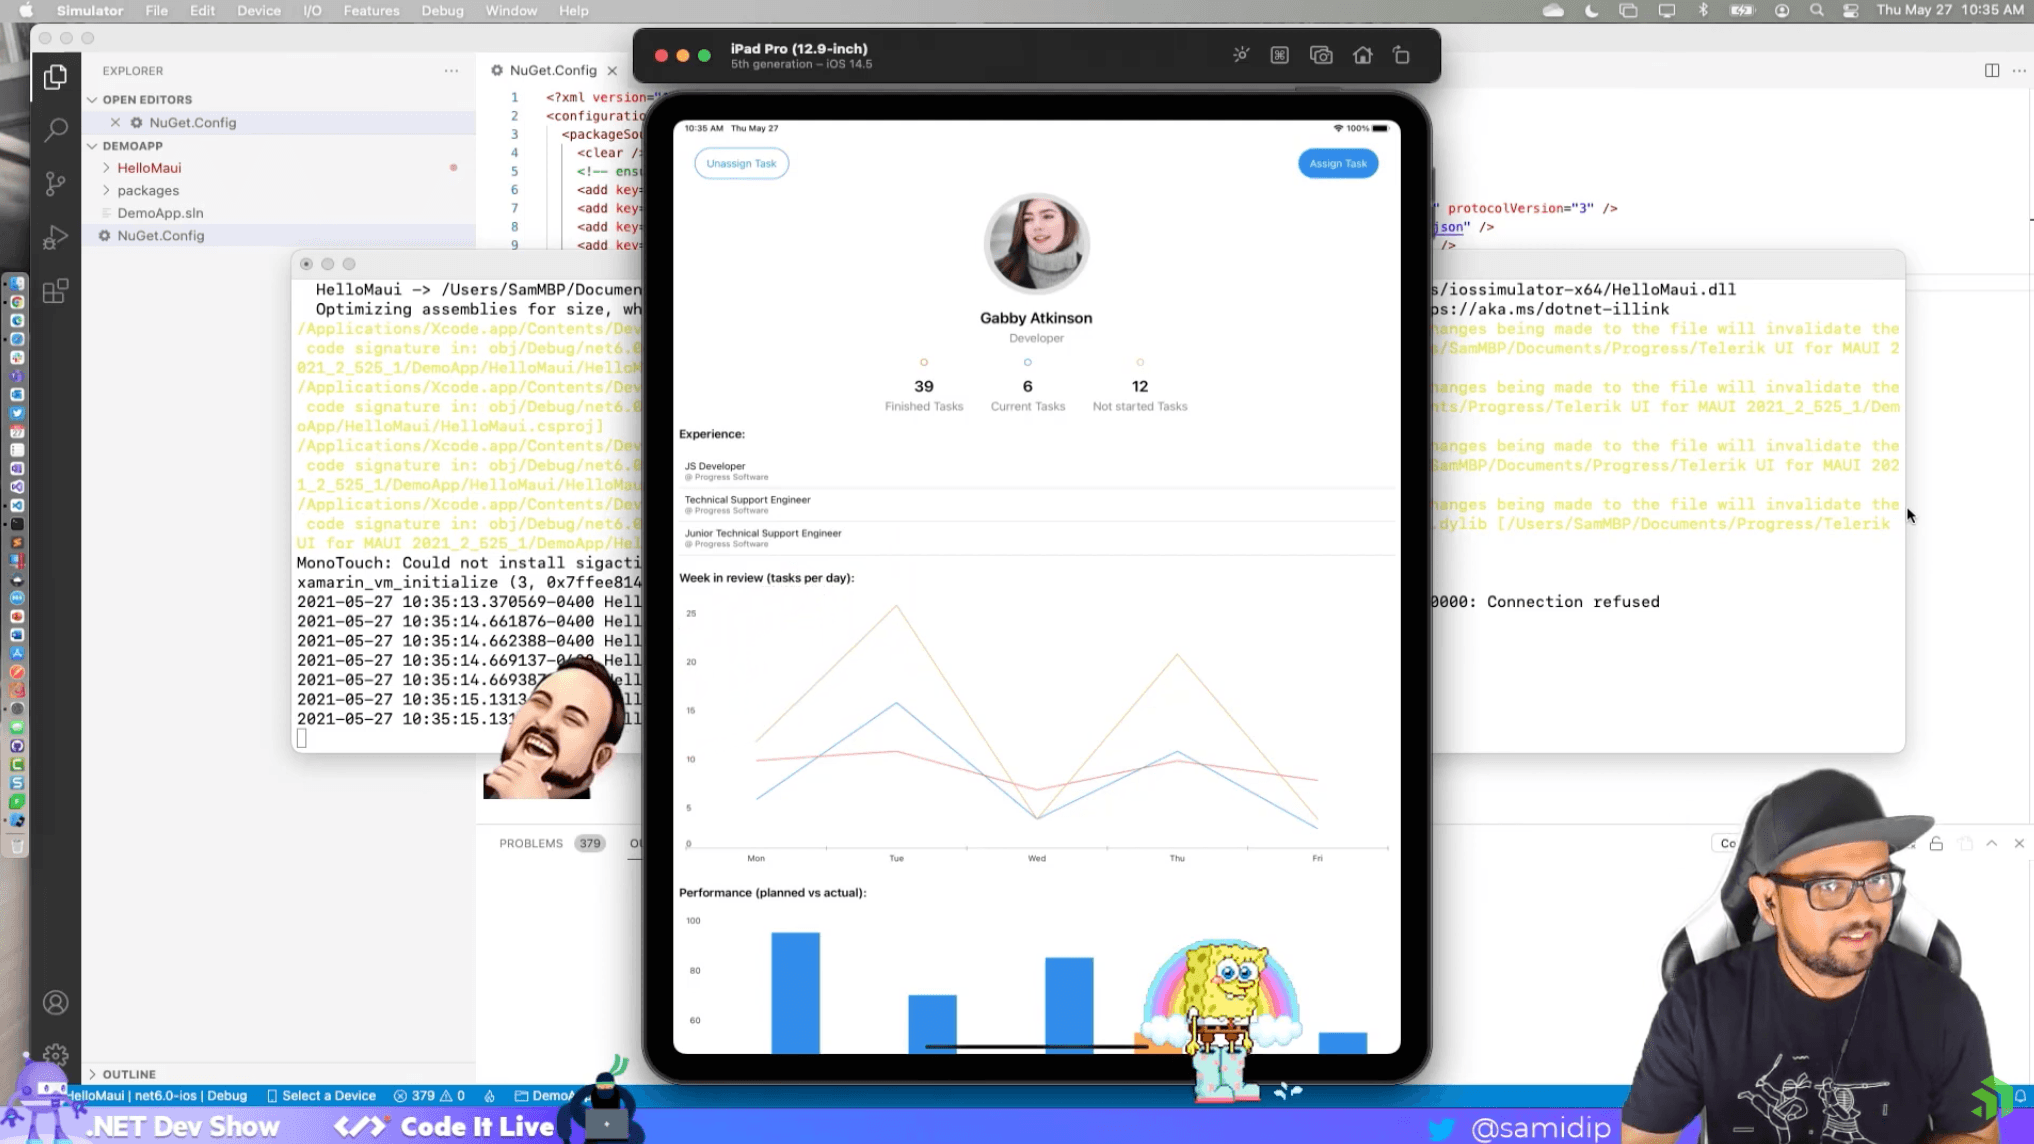Take a simulator screenshot with camera icon
Viewport: 2034px width, 1144px height.
click(1321, 55)
